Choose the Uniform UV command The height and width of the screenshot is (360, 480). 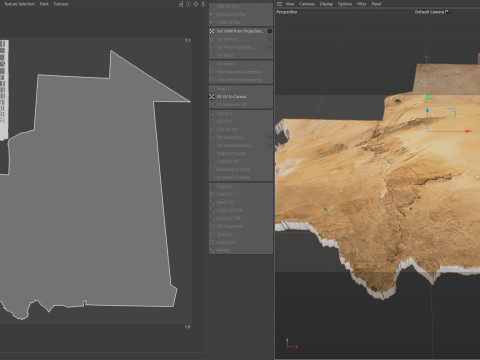(x=240, y=161)
